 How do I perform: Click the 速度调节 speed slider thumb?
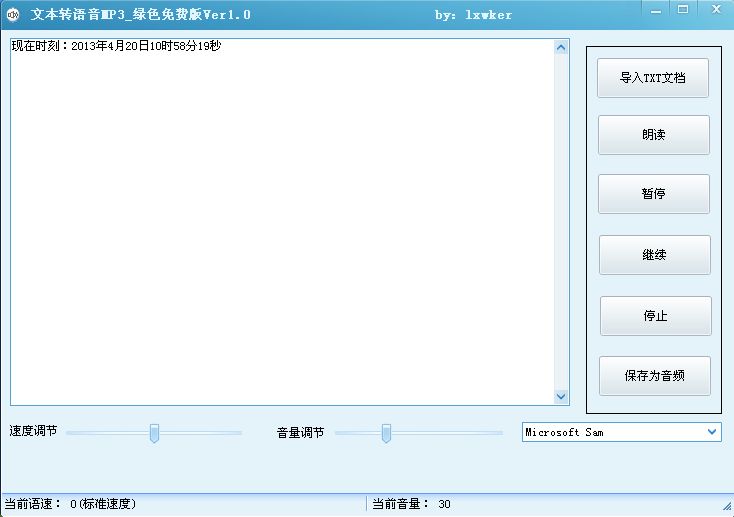pyautogui.click(x=154, y=433)
